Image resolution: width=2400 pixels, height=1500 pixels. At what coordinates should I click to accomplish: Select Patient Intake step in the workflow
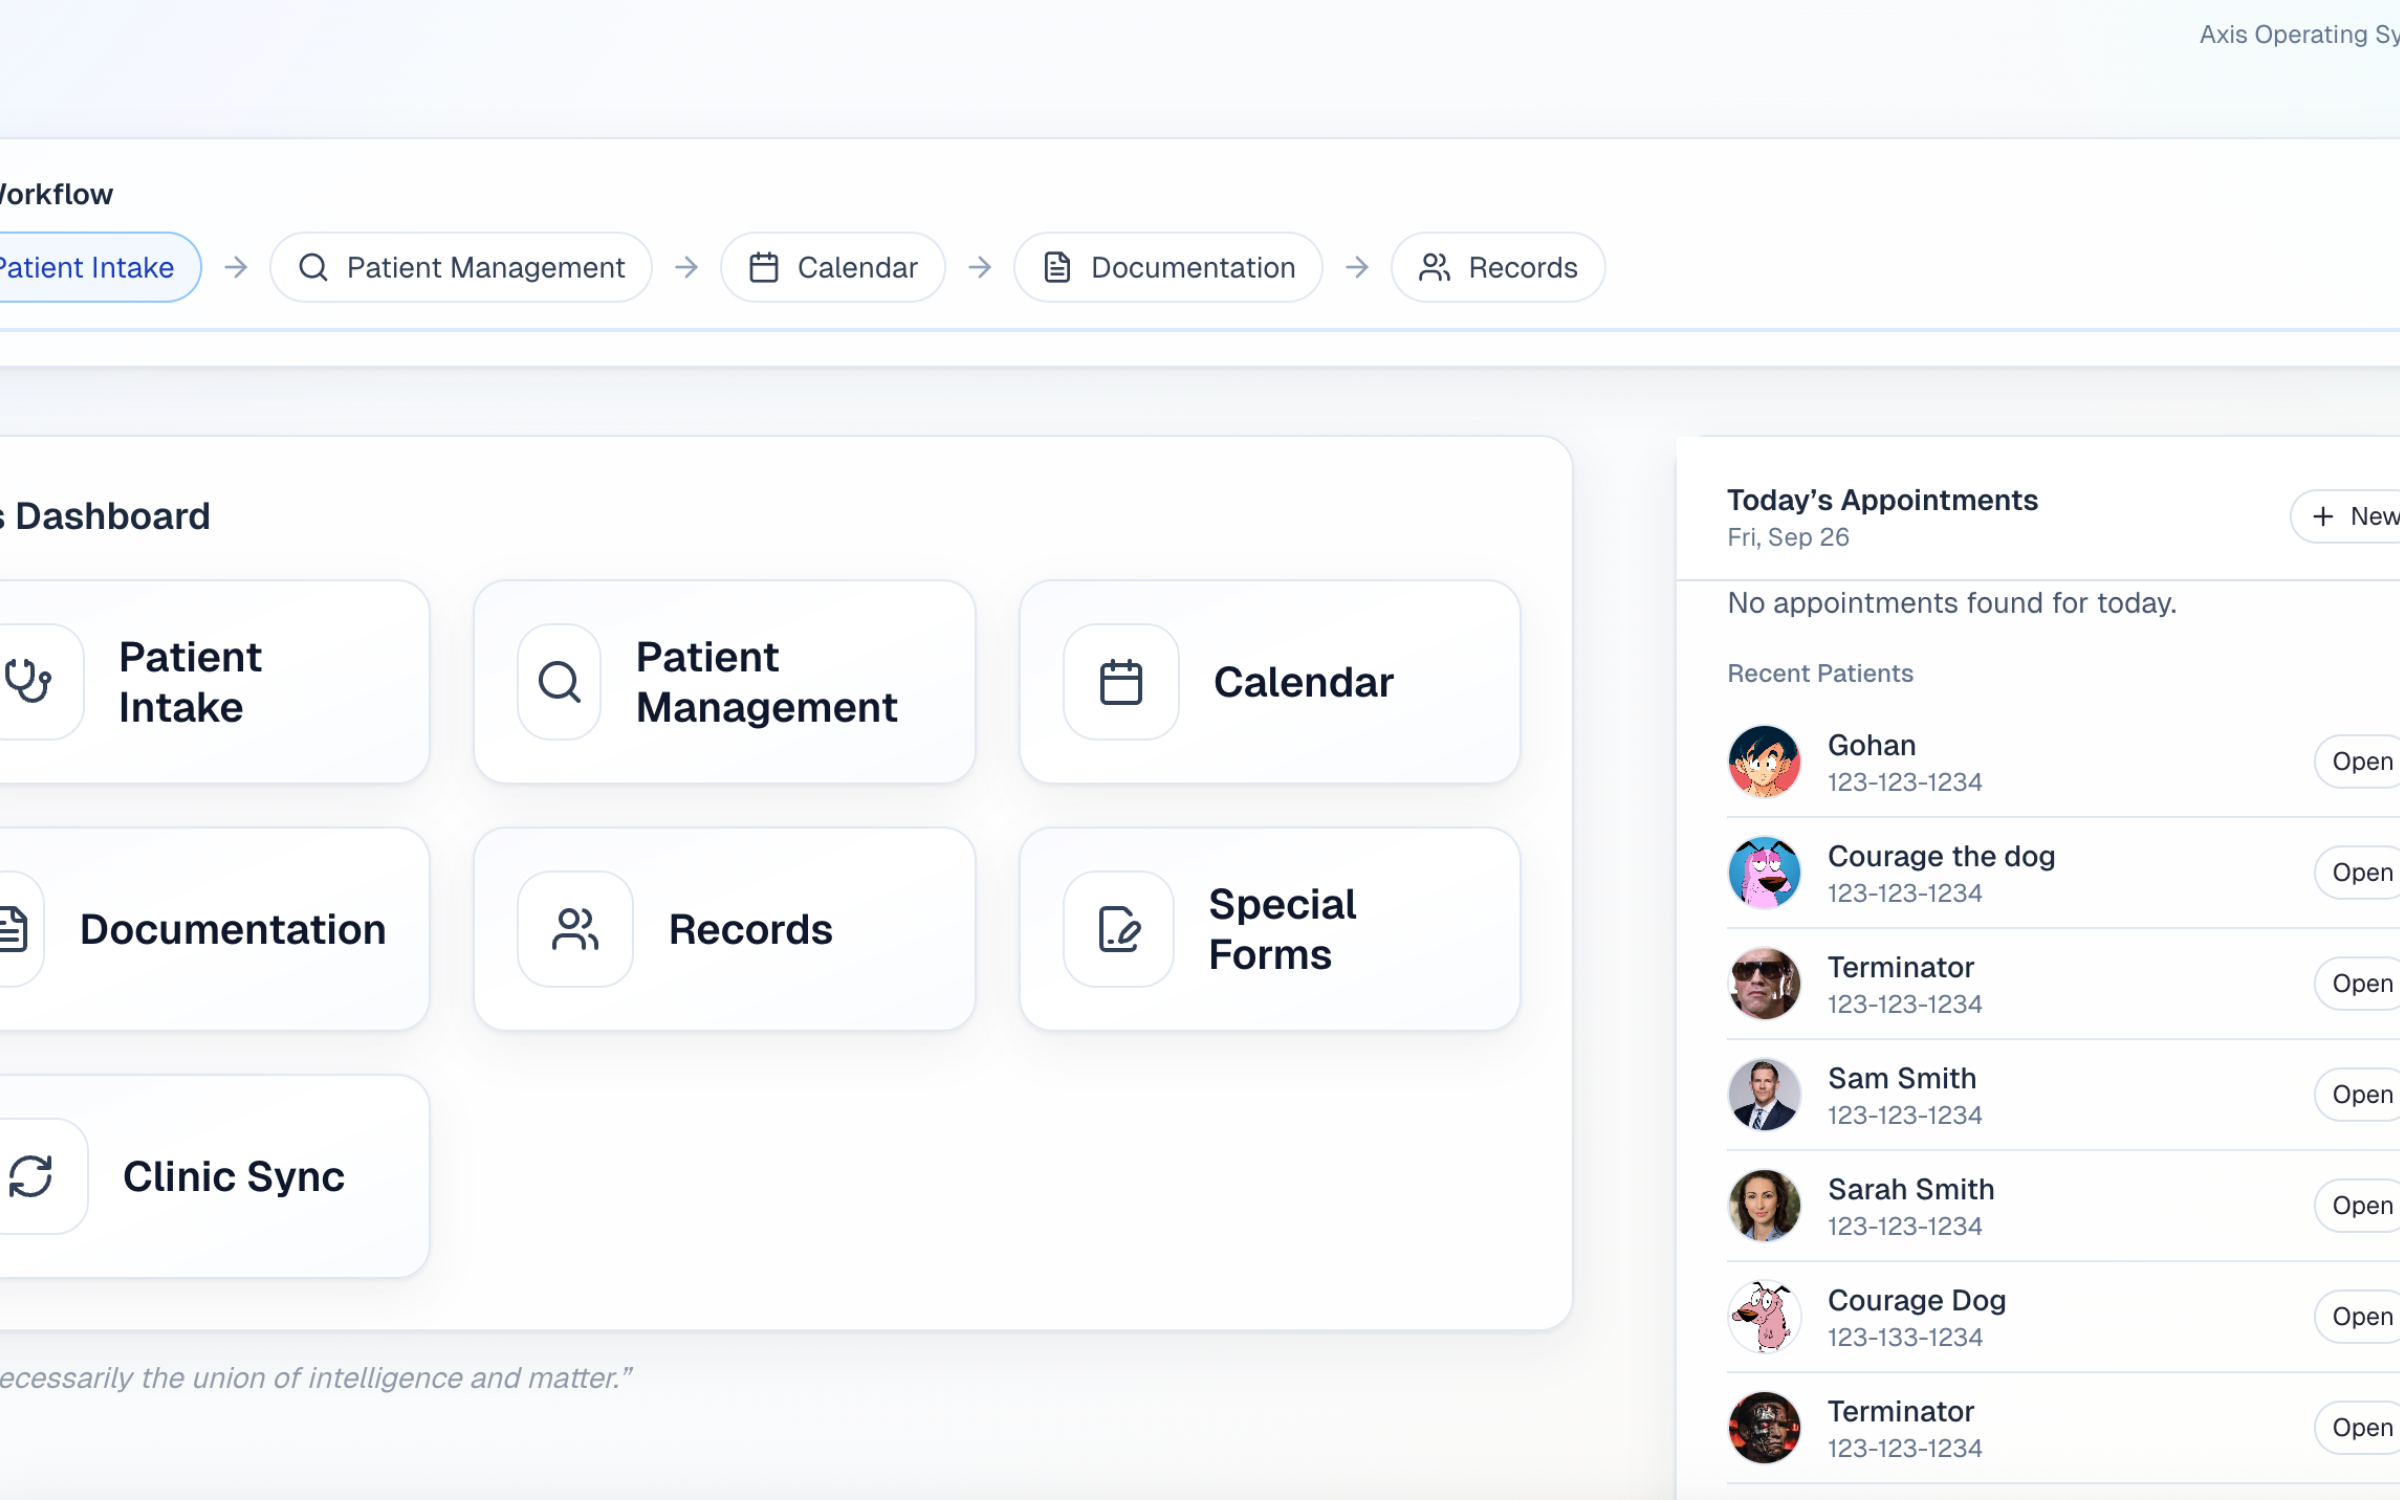(85, 267)
